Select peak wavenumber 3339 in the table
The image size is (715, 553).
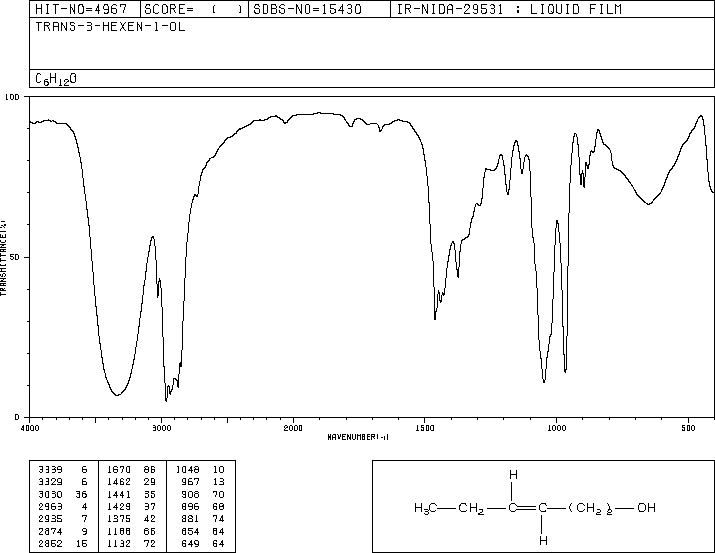tap(51, 469)
